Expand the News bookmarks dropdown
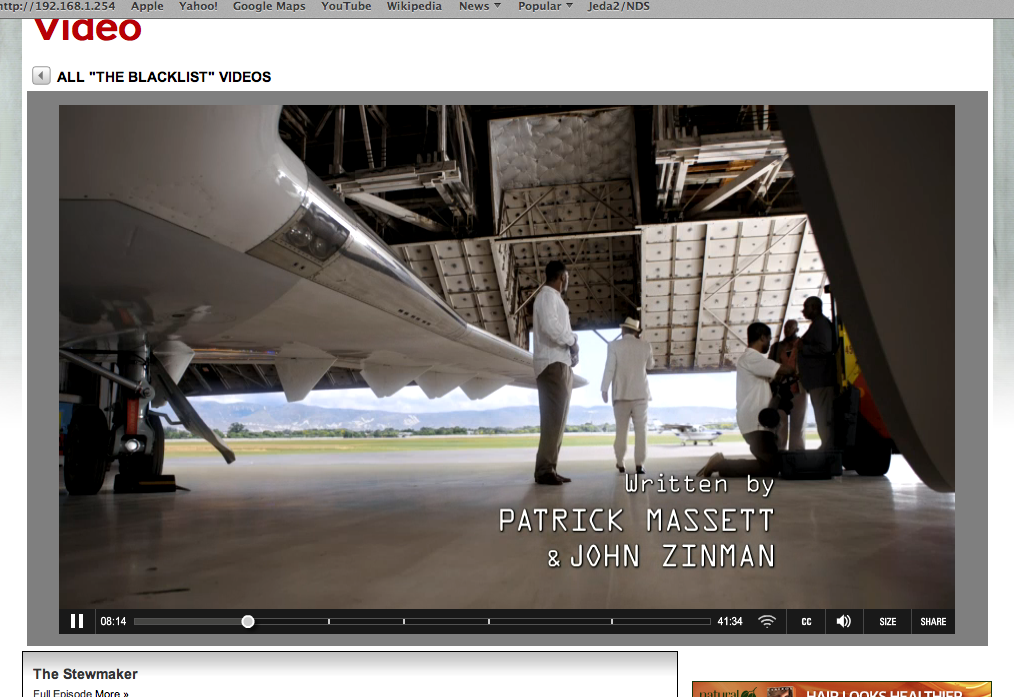This screenshot has height=697, width=1014. (480, 6)
